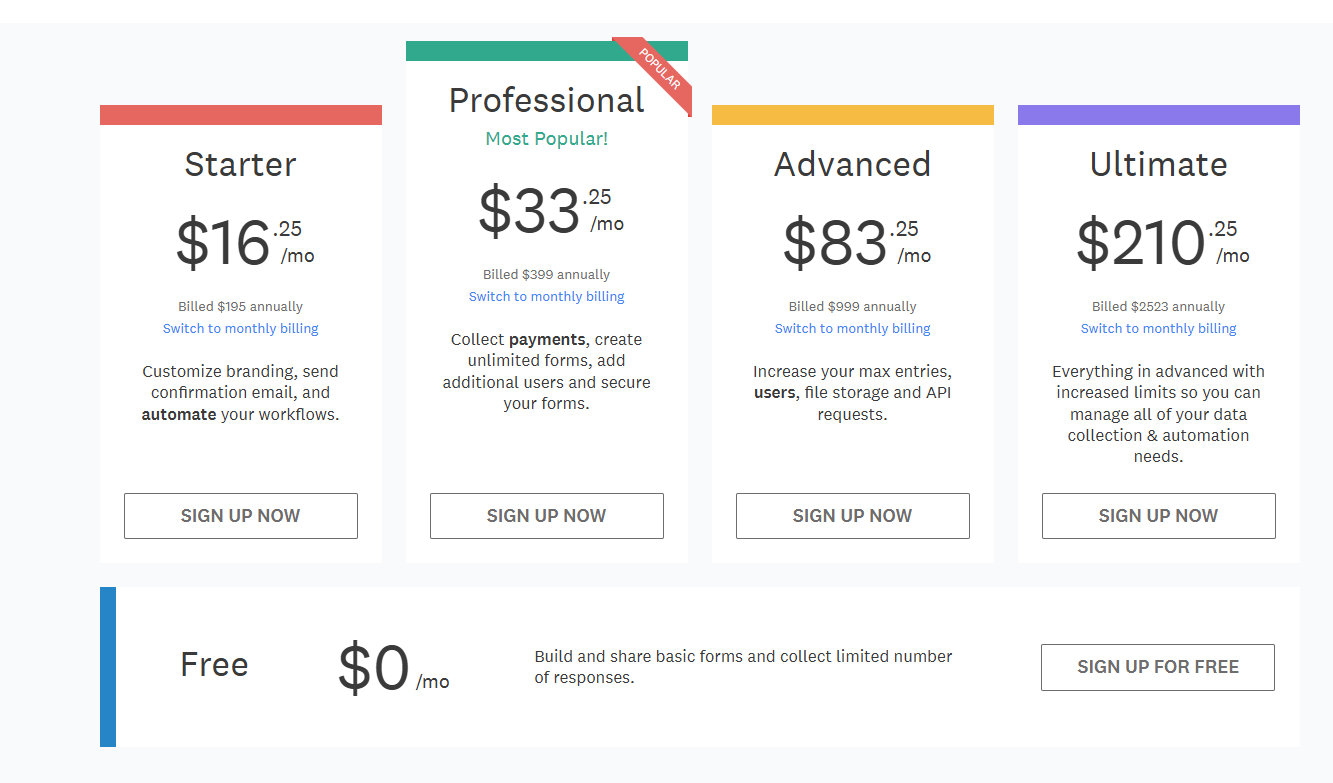The height and width of the screenshot is (783, 1333).
Task: Switch to monthly billing for the Starter plan
Action: coord(240,327)
